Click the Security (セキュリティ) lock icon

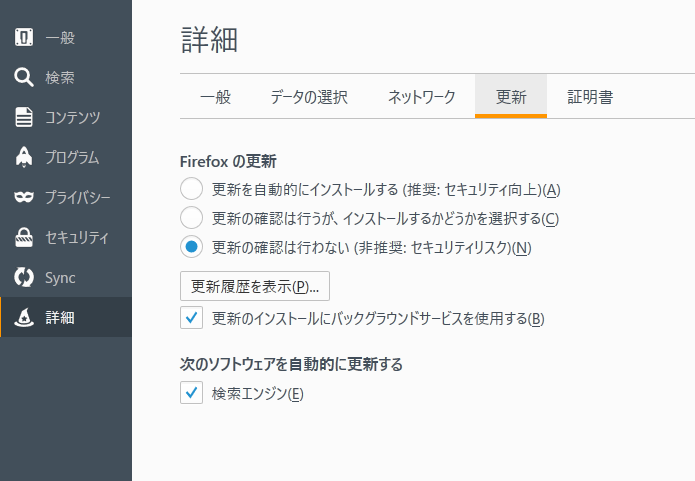(x=25, y=238)
